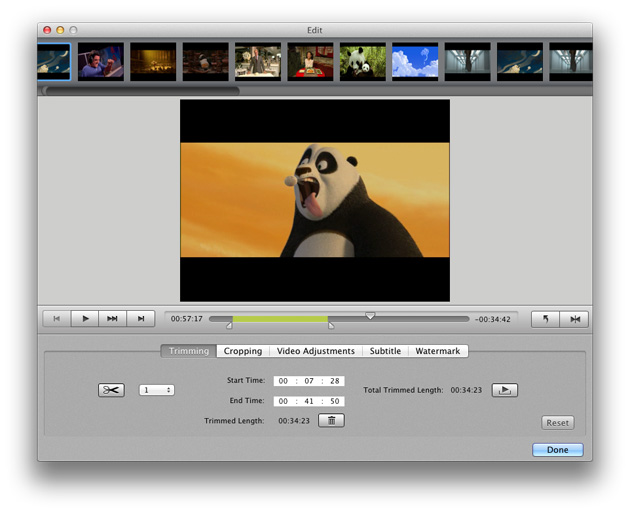This screenshot has height=513, width=630.
Task: Click the scissors trim button
Action: click(x=111, y=390)
